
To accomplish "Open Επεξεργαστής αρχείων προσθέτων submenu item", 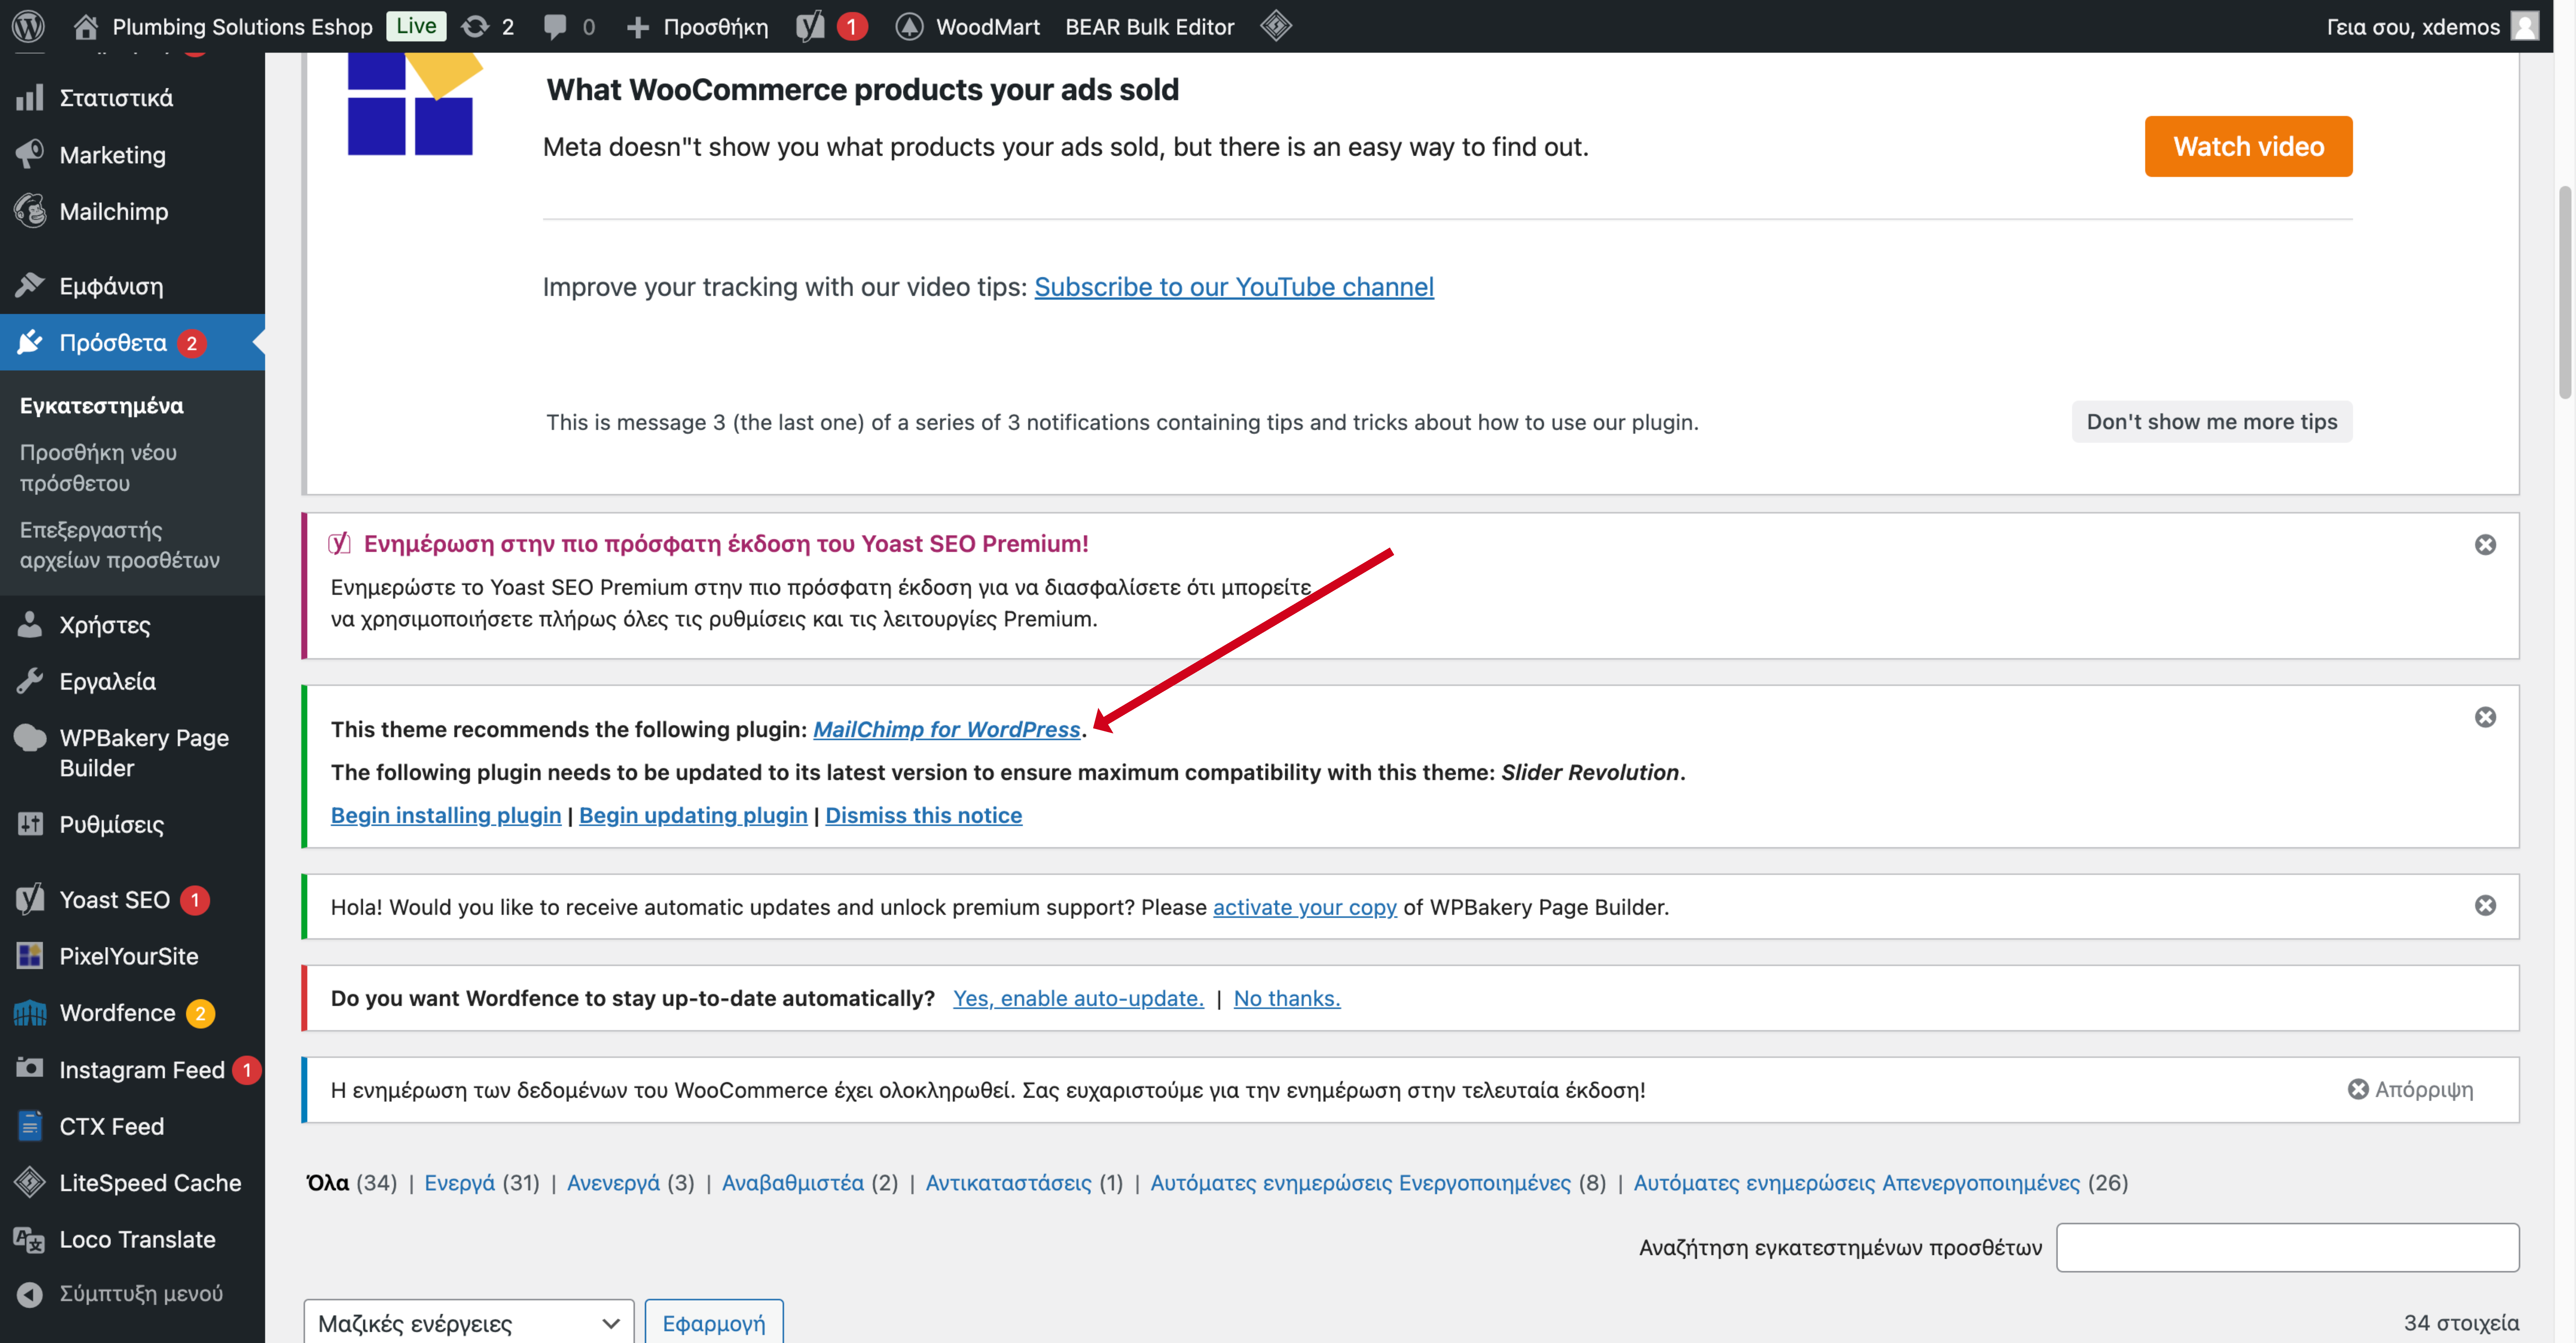I will point(120,545).
